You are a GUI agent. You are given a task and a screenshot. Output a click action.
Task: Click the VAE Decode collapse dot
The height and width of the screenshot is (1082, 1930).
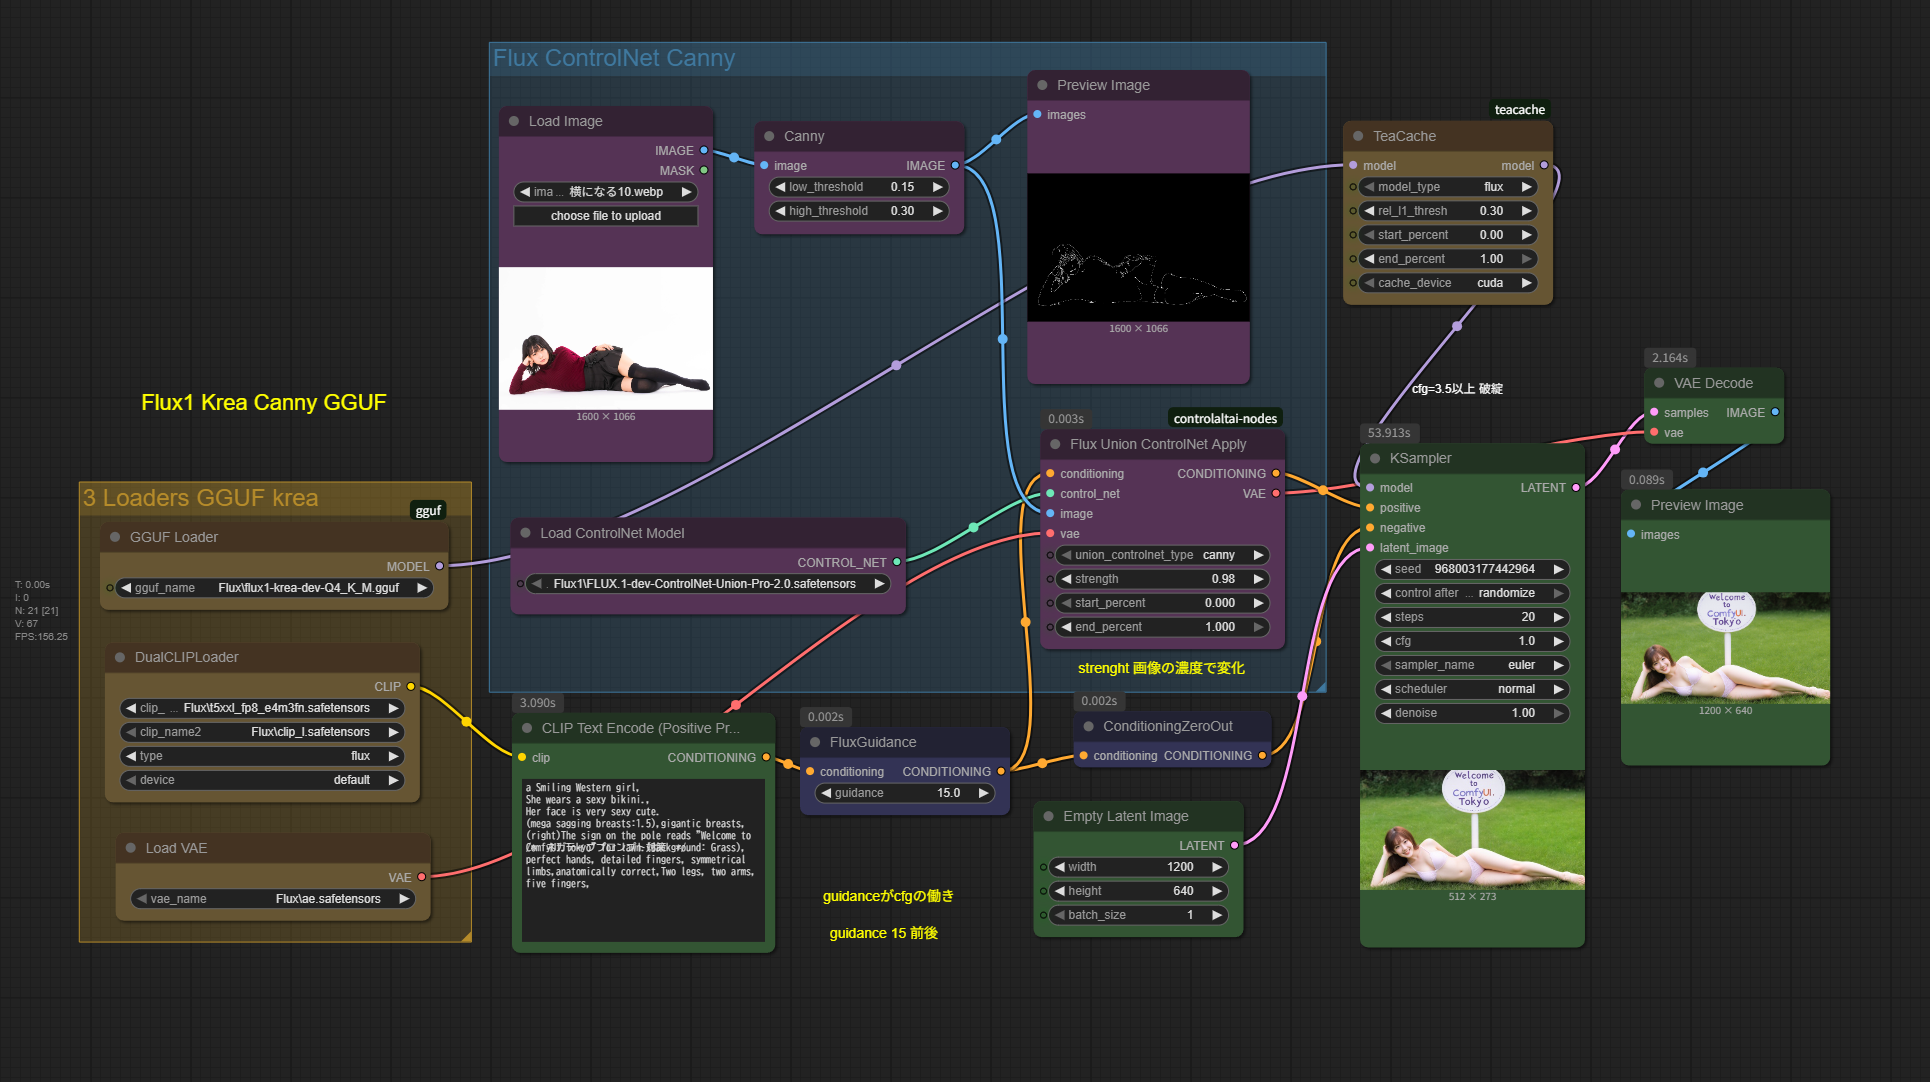tap(1659, 383)
